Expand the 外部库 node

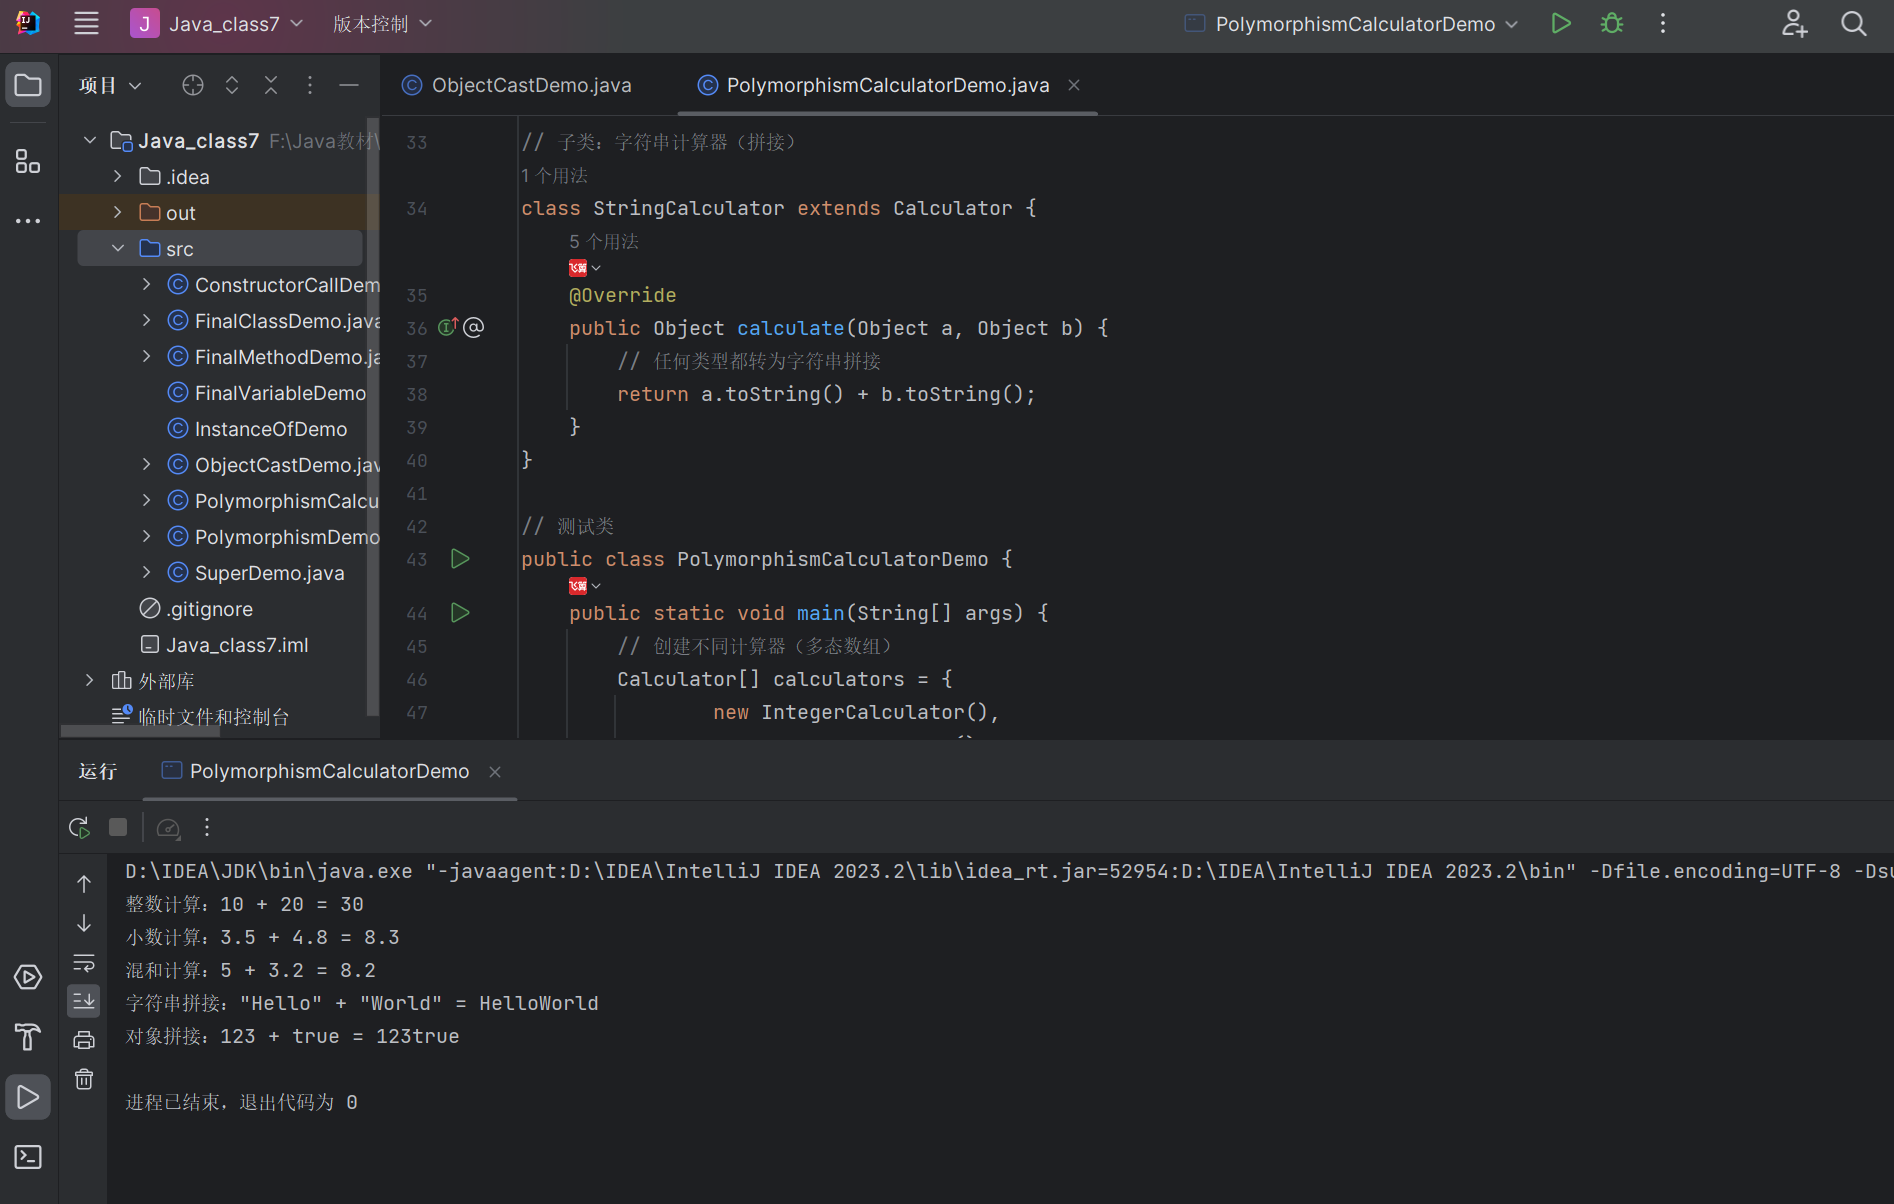(x=90, y=681)
